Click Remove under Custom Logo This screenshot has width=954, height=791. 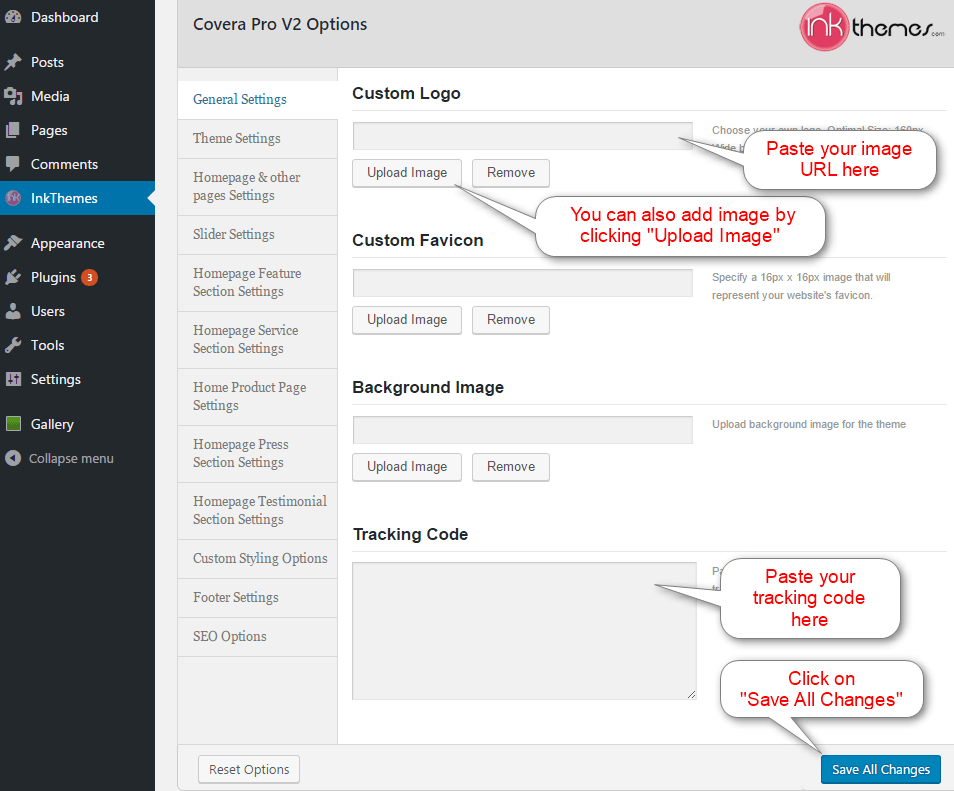tap(511, 173)
